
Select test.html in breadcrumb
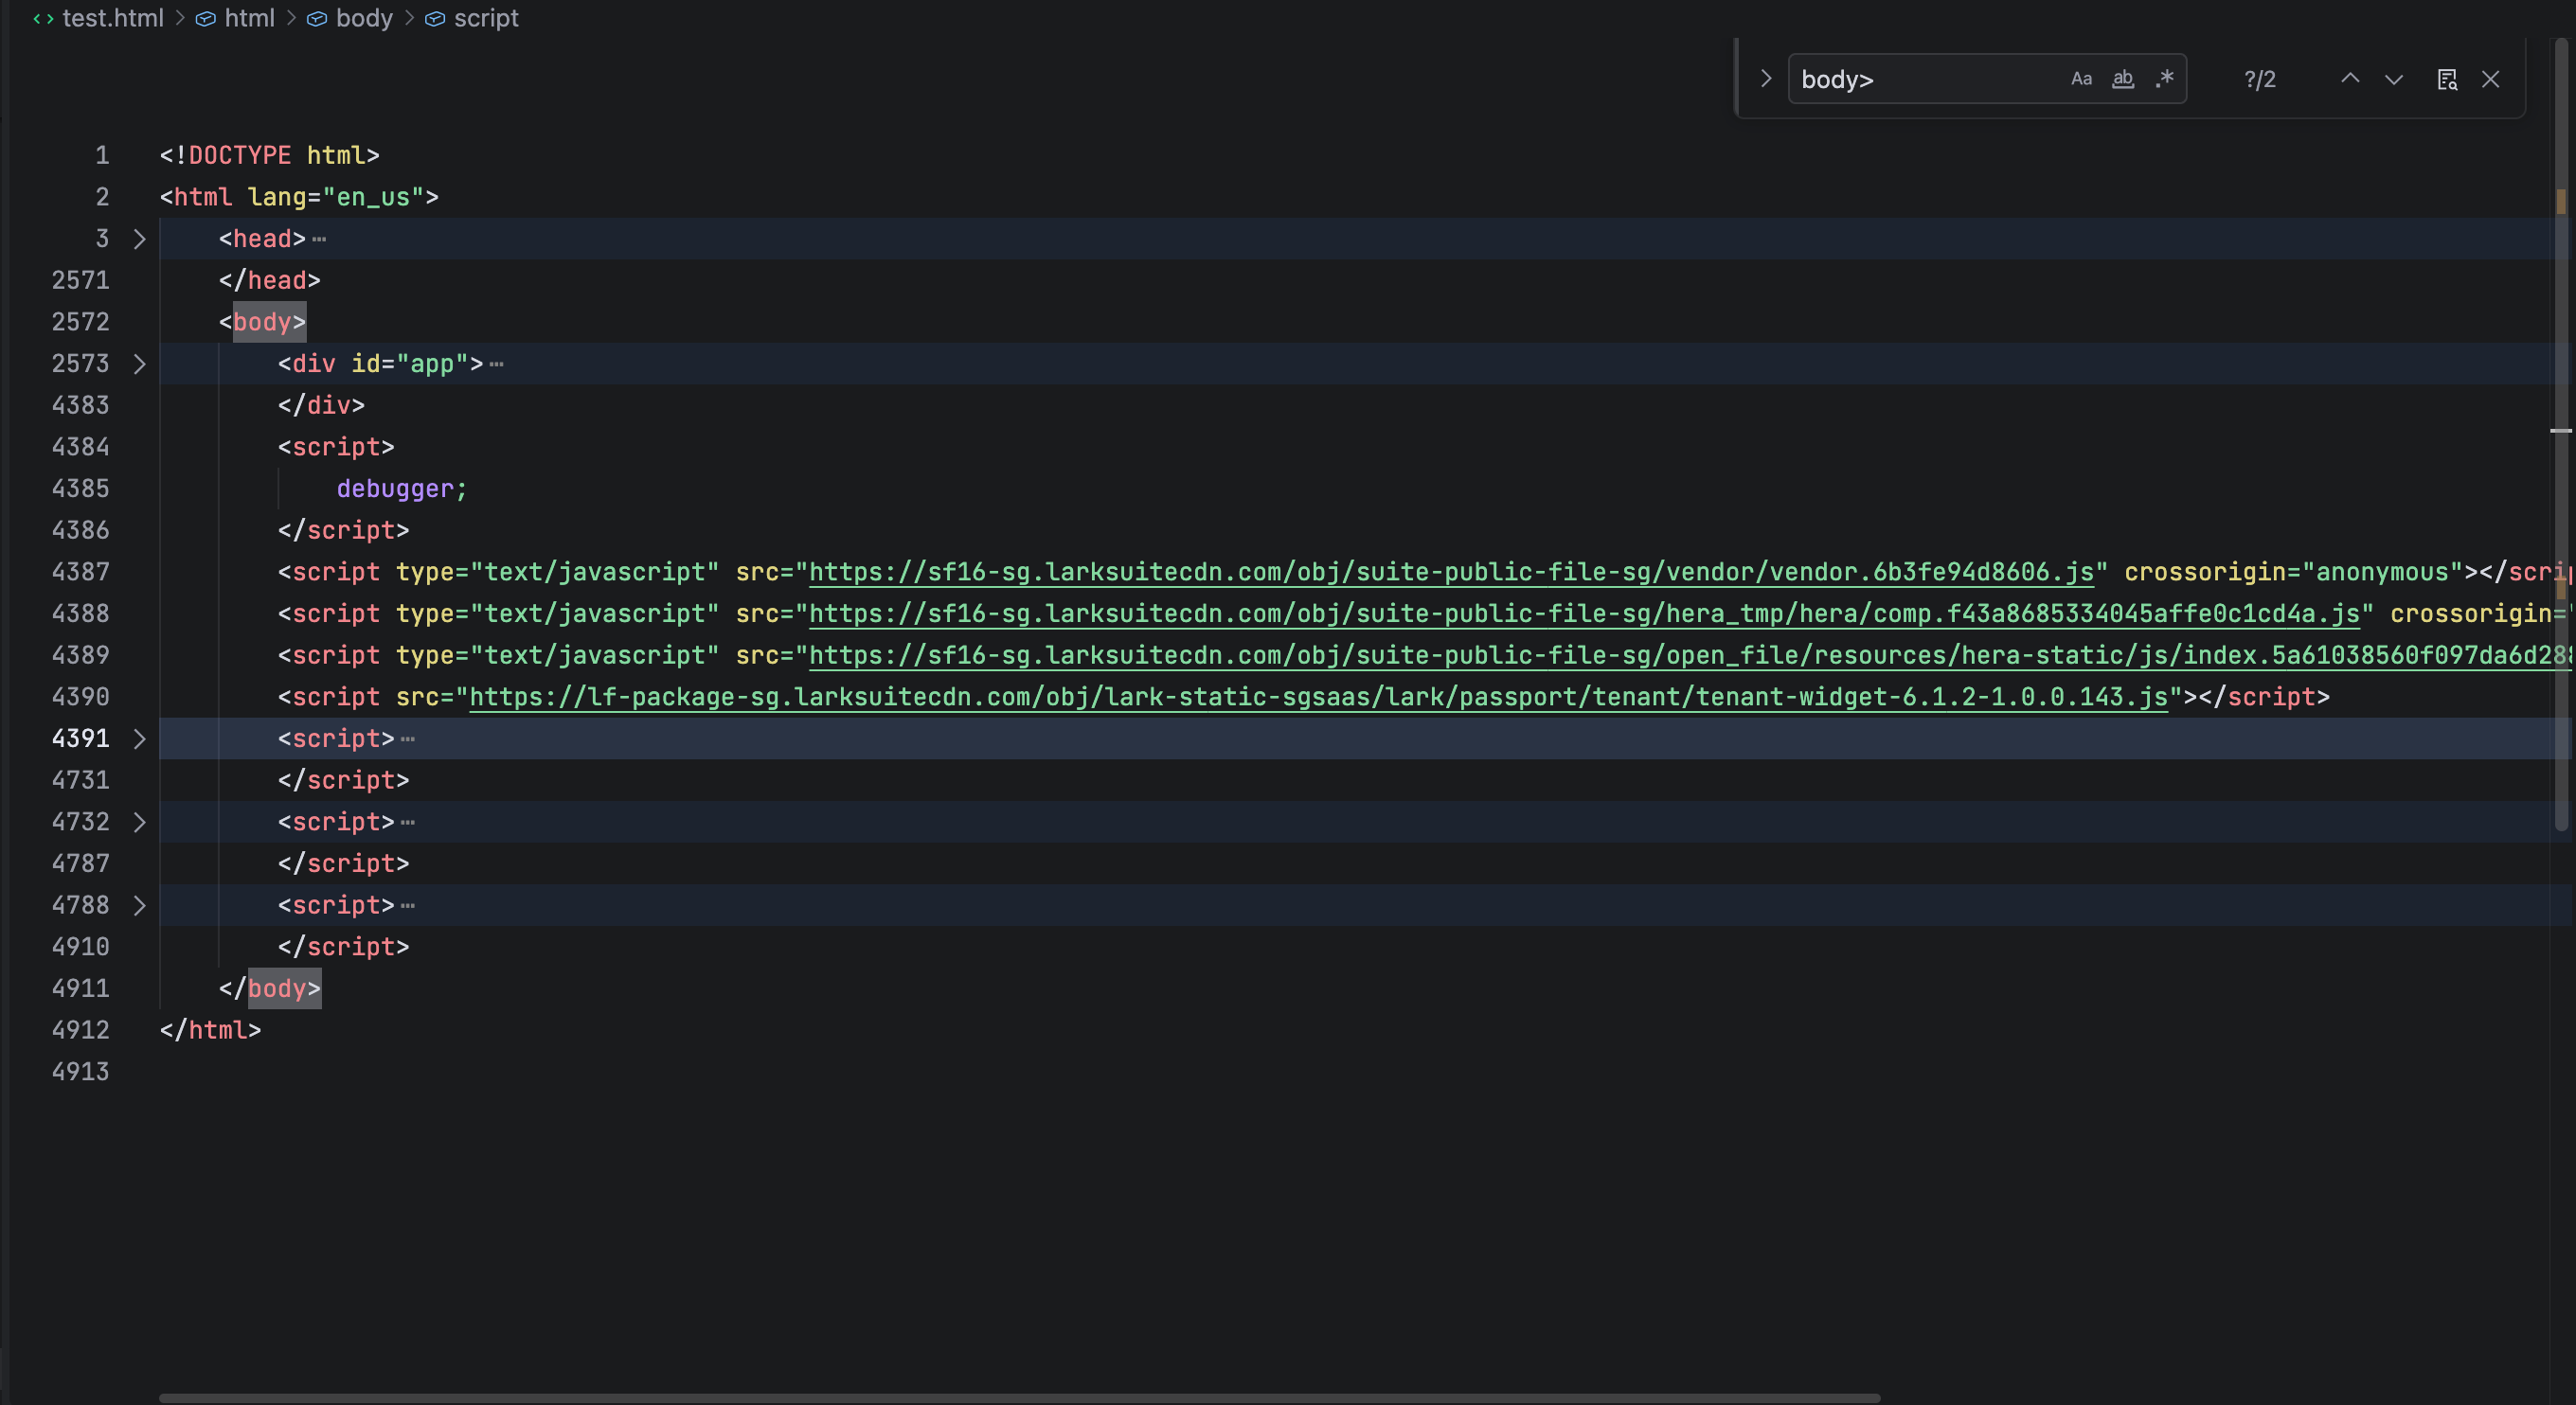(x=112, y=18)
